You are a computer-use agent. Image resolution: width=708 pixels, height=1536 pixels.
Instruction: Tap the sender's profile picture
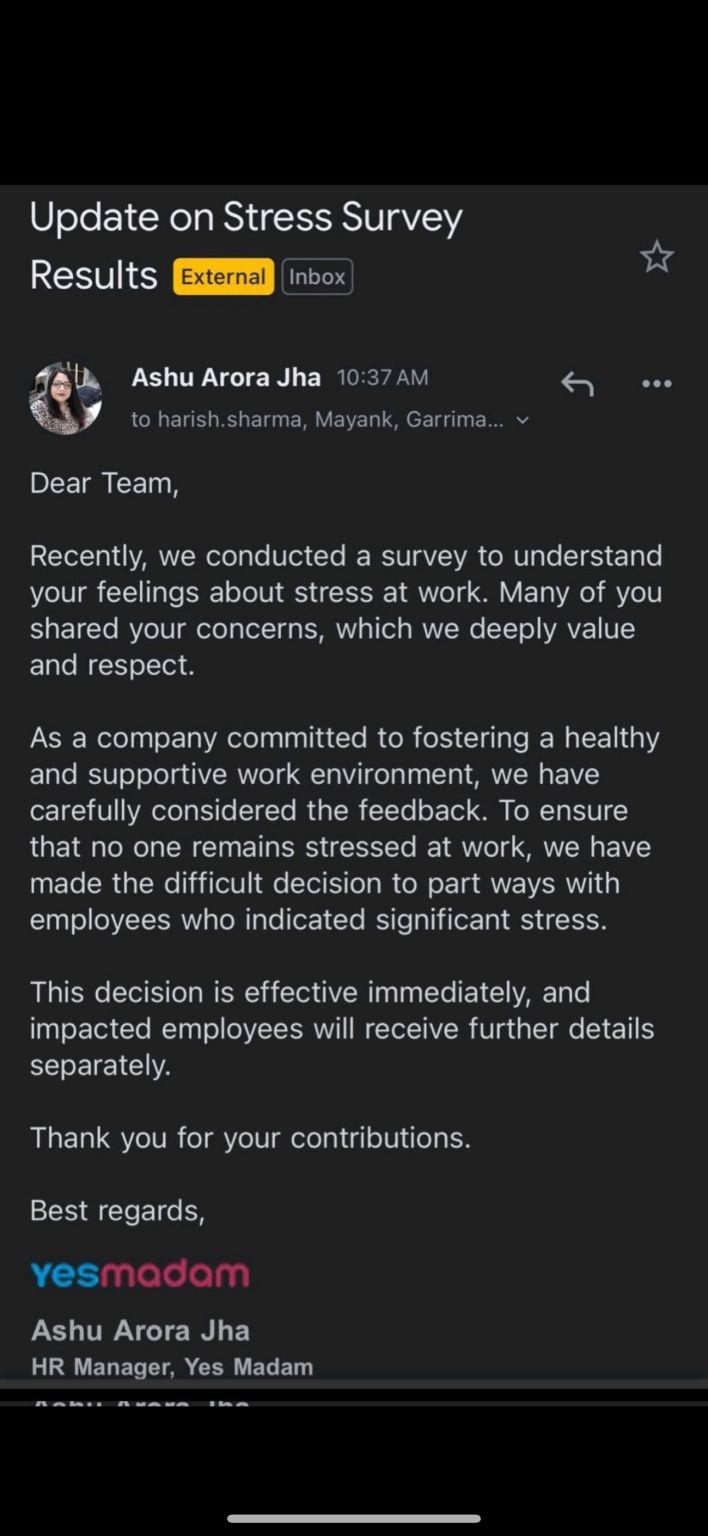[66, 398]
